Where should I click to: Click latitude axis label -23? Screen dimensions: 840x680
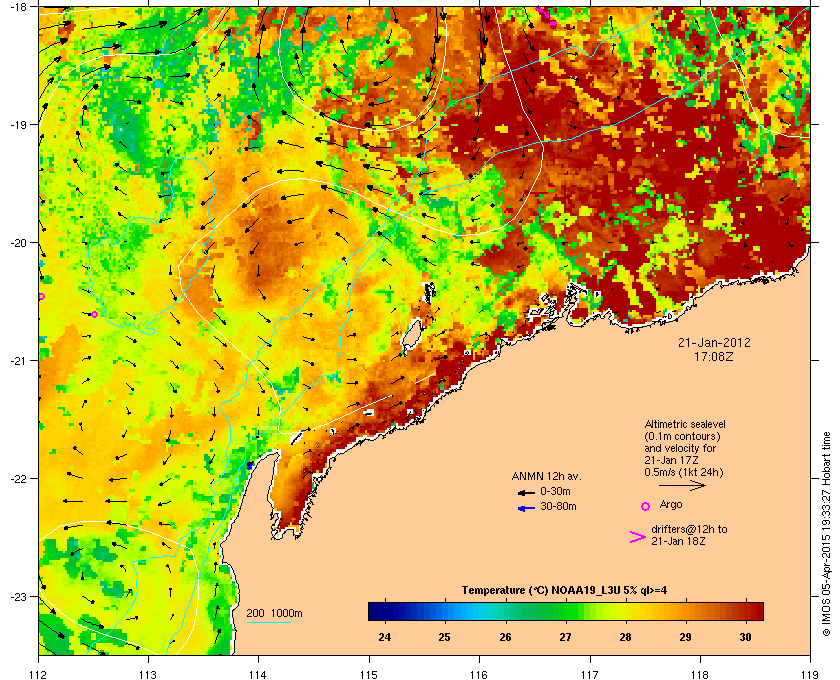click(x=18, y=596)
